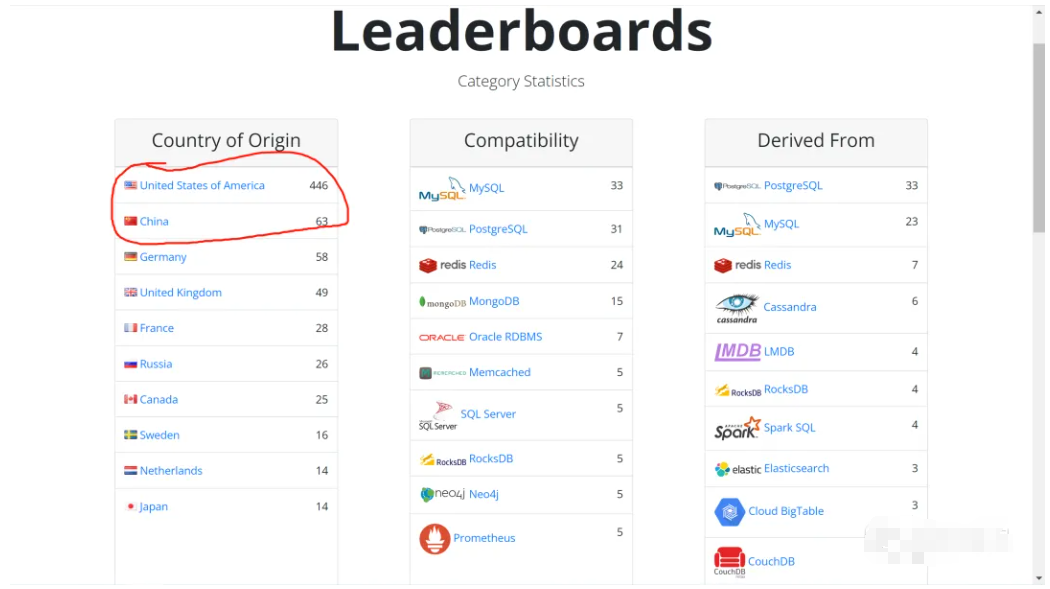Open the Japan country link
Image resolution: width=1050 pixels, height=589 pixels.
pyautogui.click(x=153, y=507)
